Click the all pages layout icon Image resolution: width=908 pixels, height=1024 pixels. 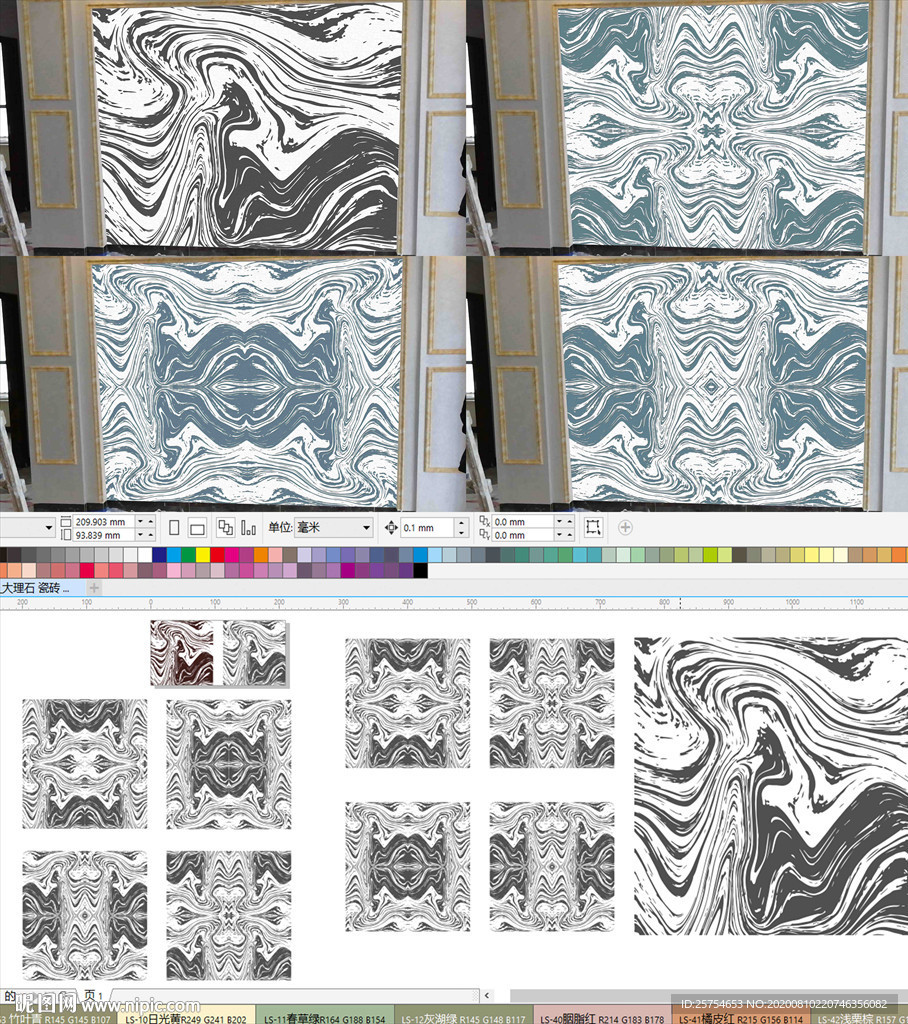tap(226, 527)
